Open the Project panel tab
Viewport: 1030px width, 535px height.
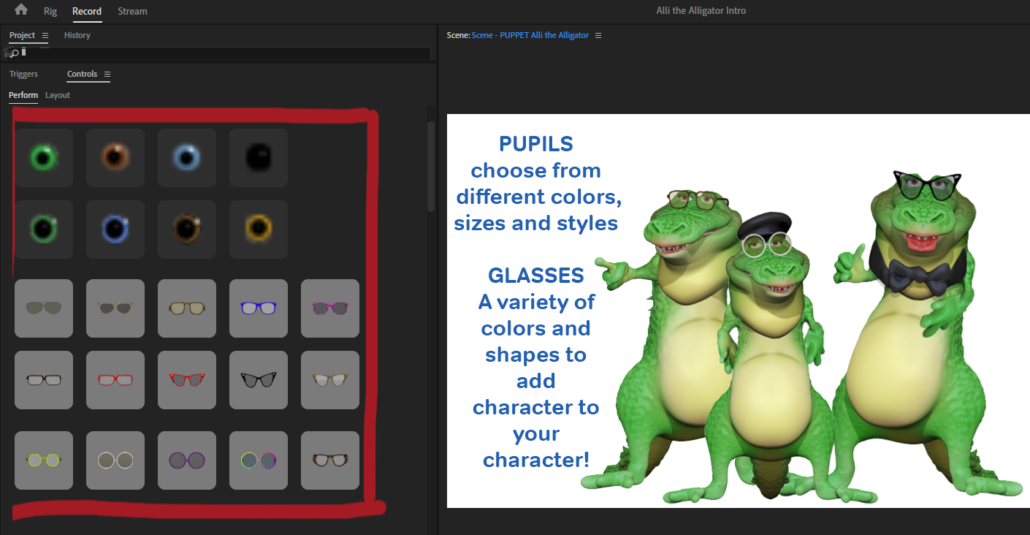[22, 35]
